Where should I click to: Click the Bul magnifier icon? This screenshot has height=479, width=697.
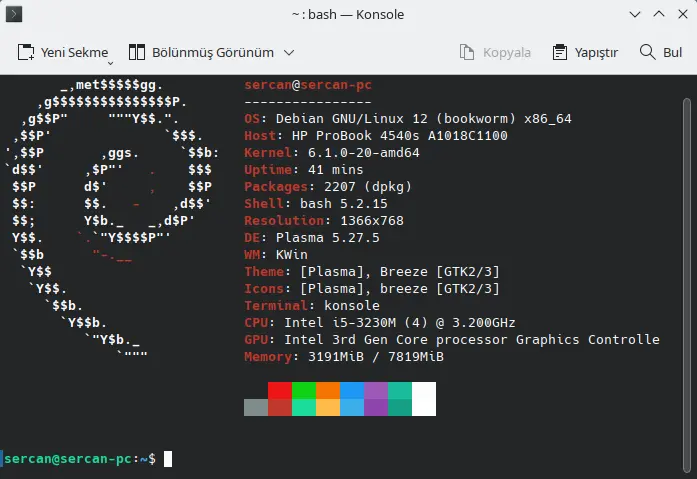(x=647, y=52)
